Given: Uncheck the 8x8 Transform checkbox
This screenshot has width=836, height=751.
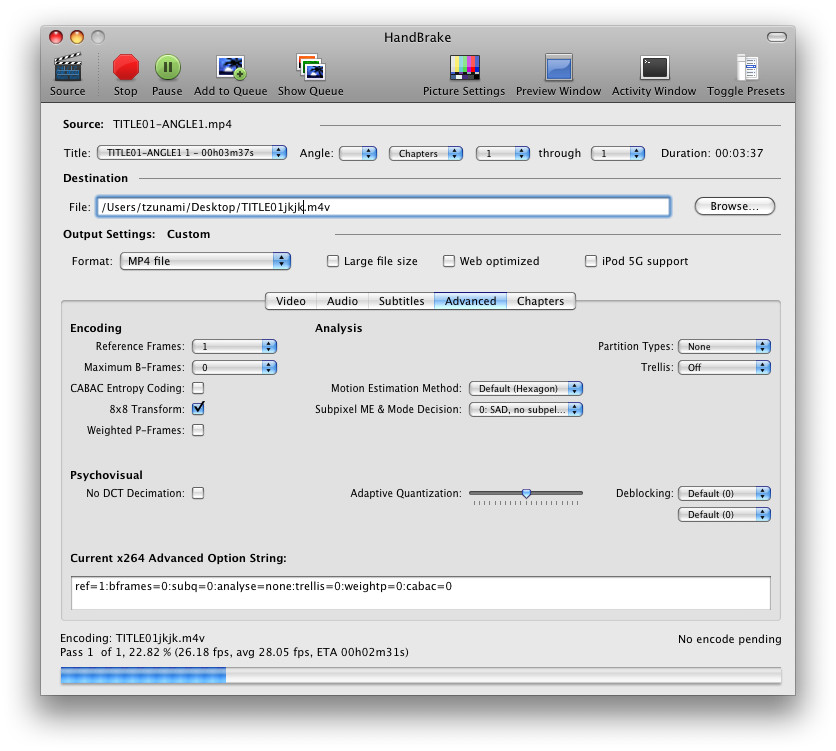Looking at the screenshot, I should tap(198, 409).
